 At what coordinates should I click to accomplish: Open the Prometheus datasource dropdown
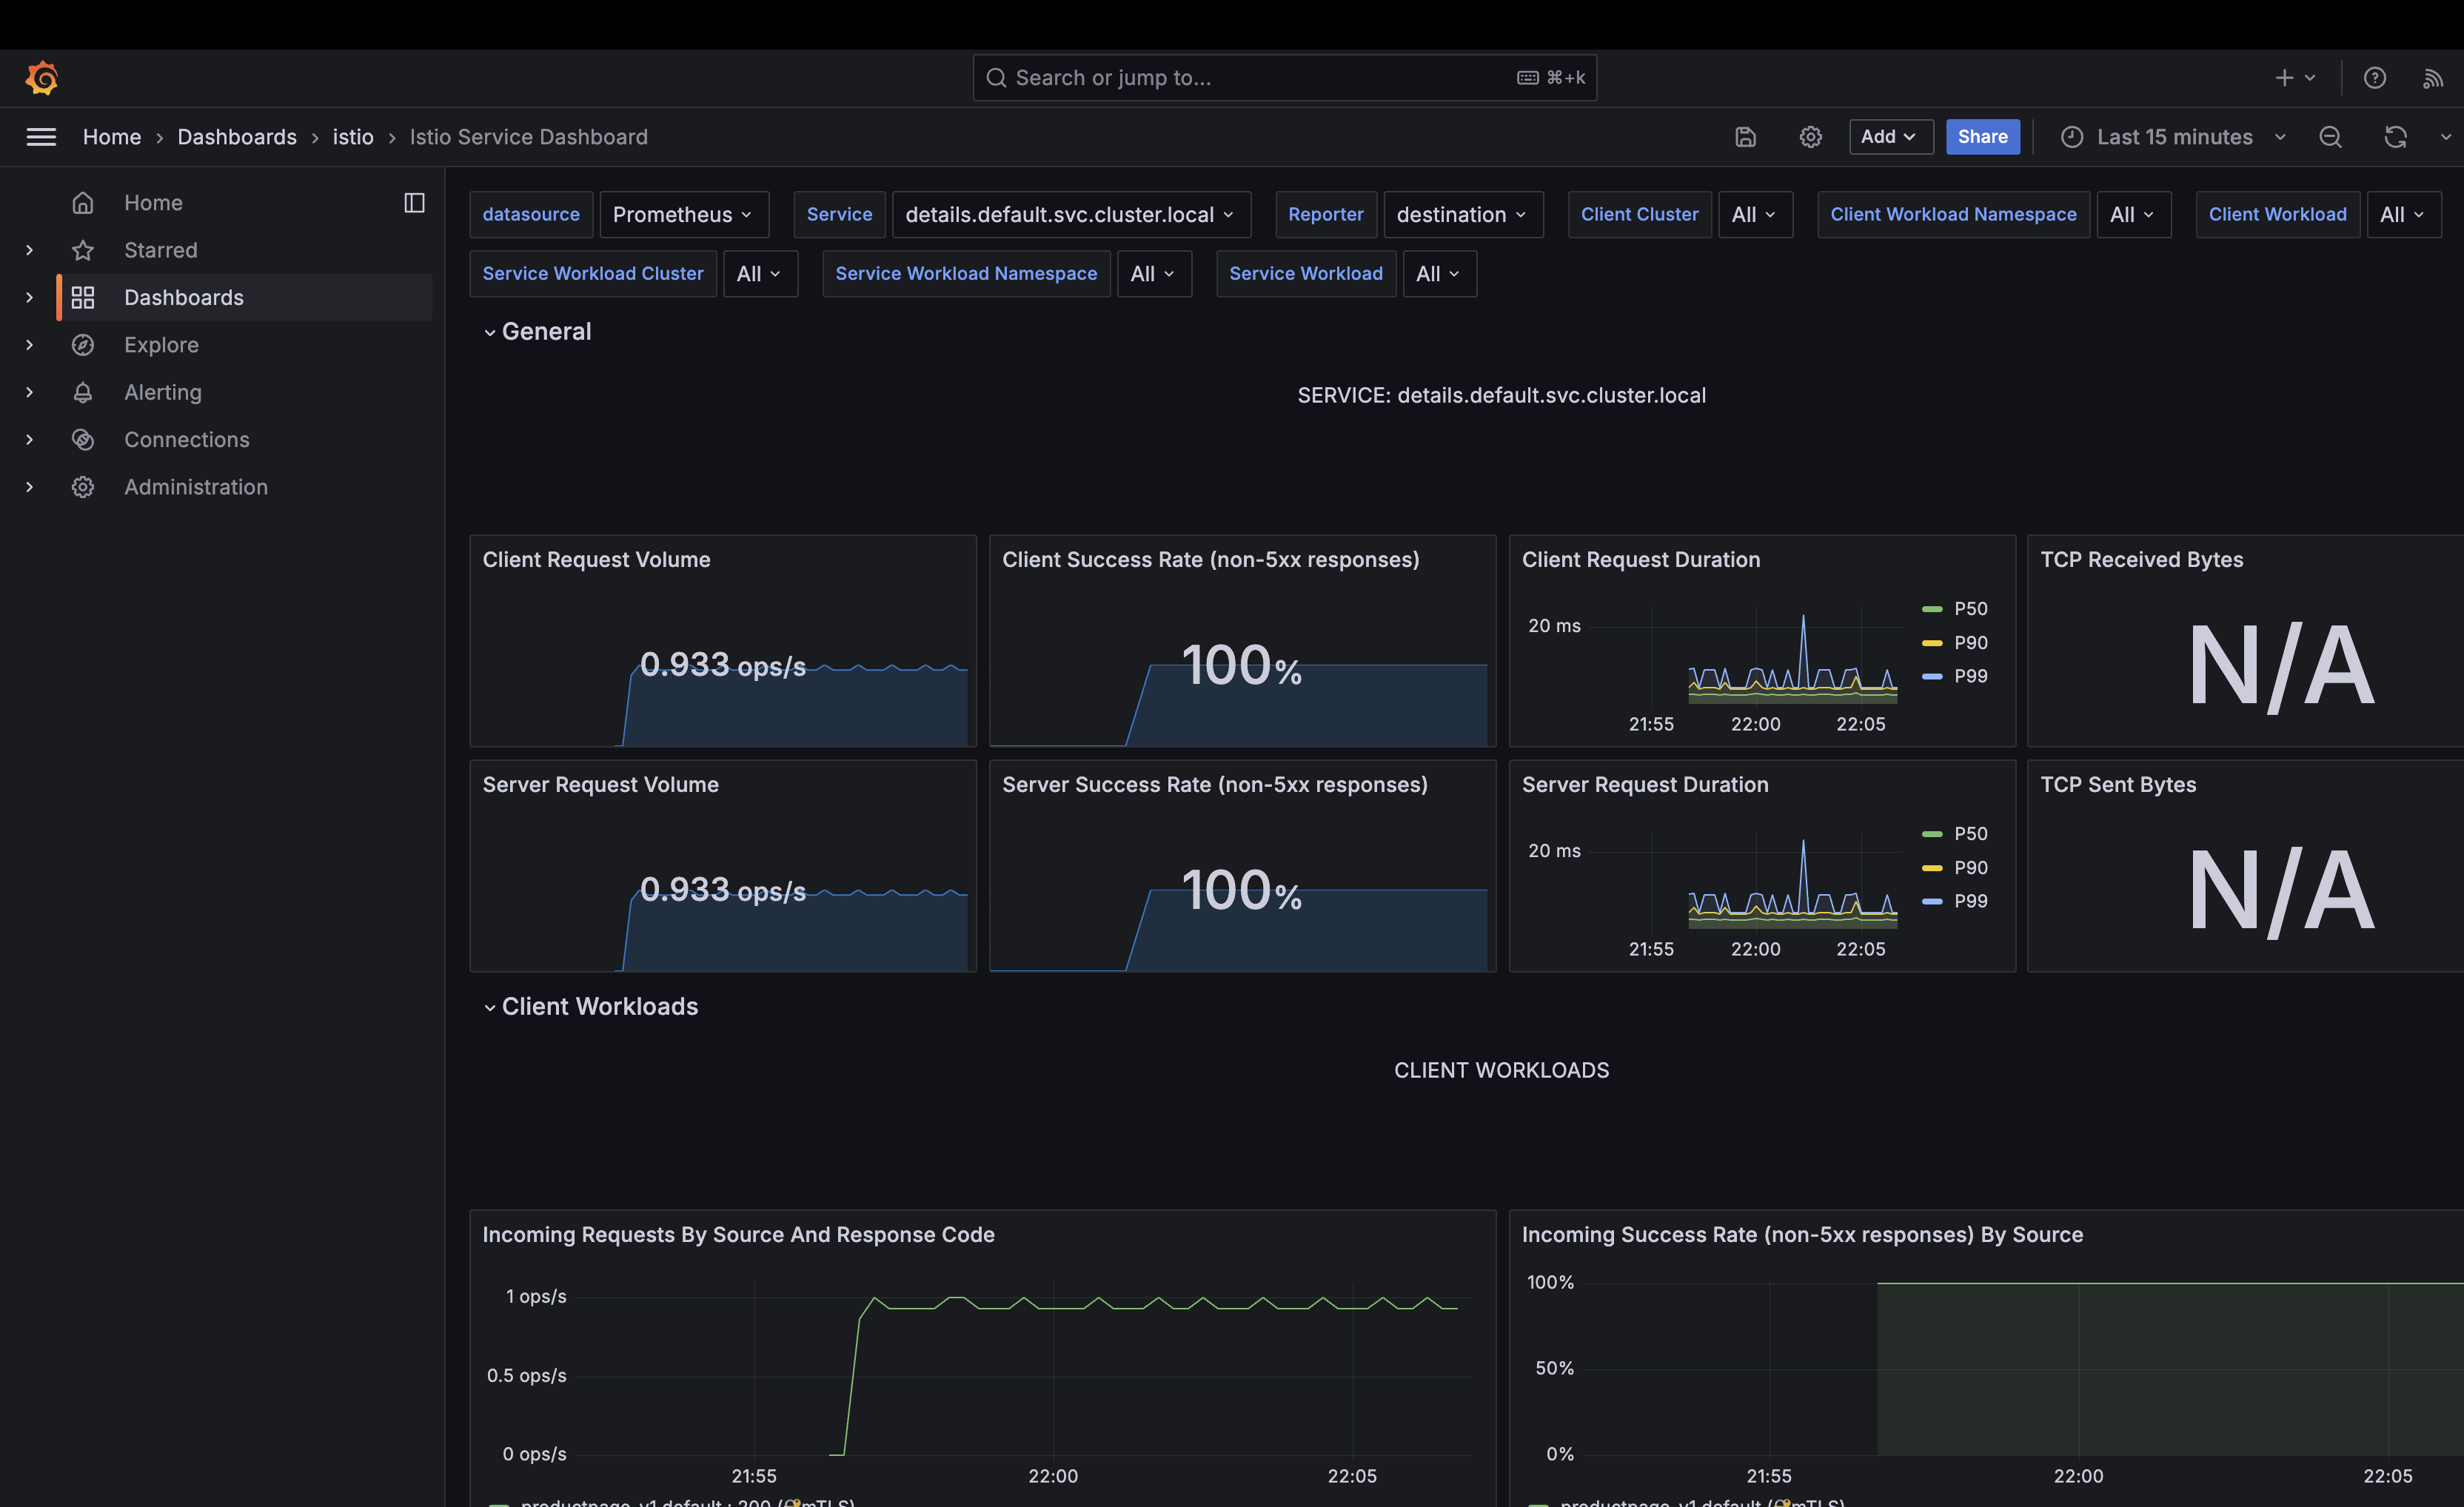[x=684, y=215]
